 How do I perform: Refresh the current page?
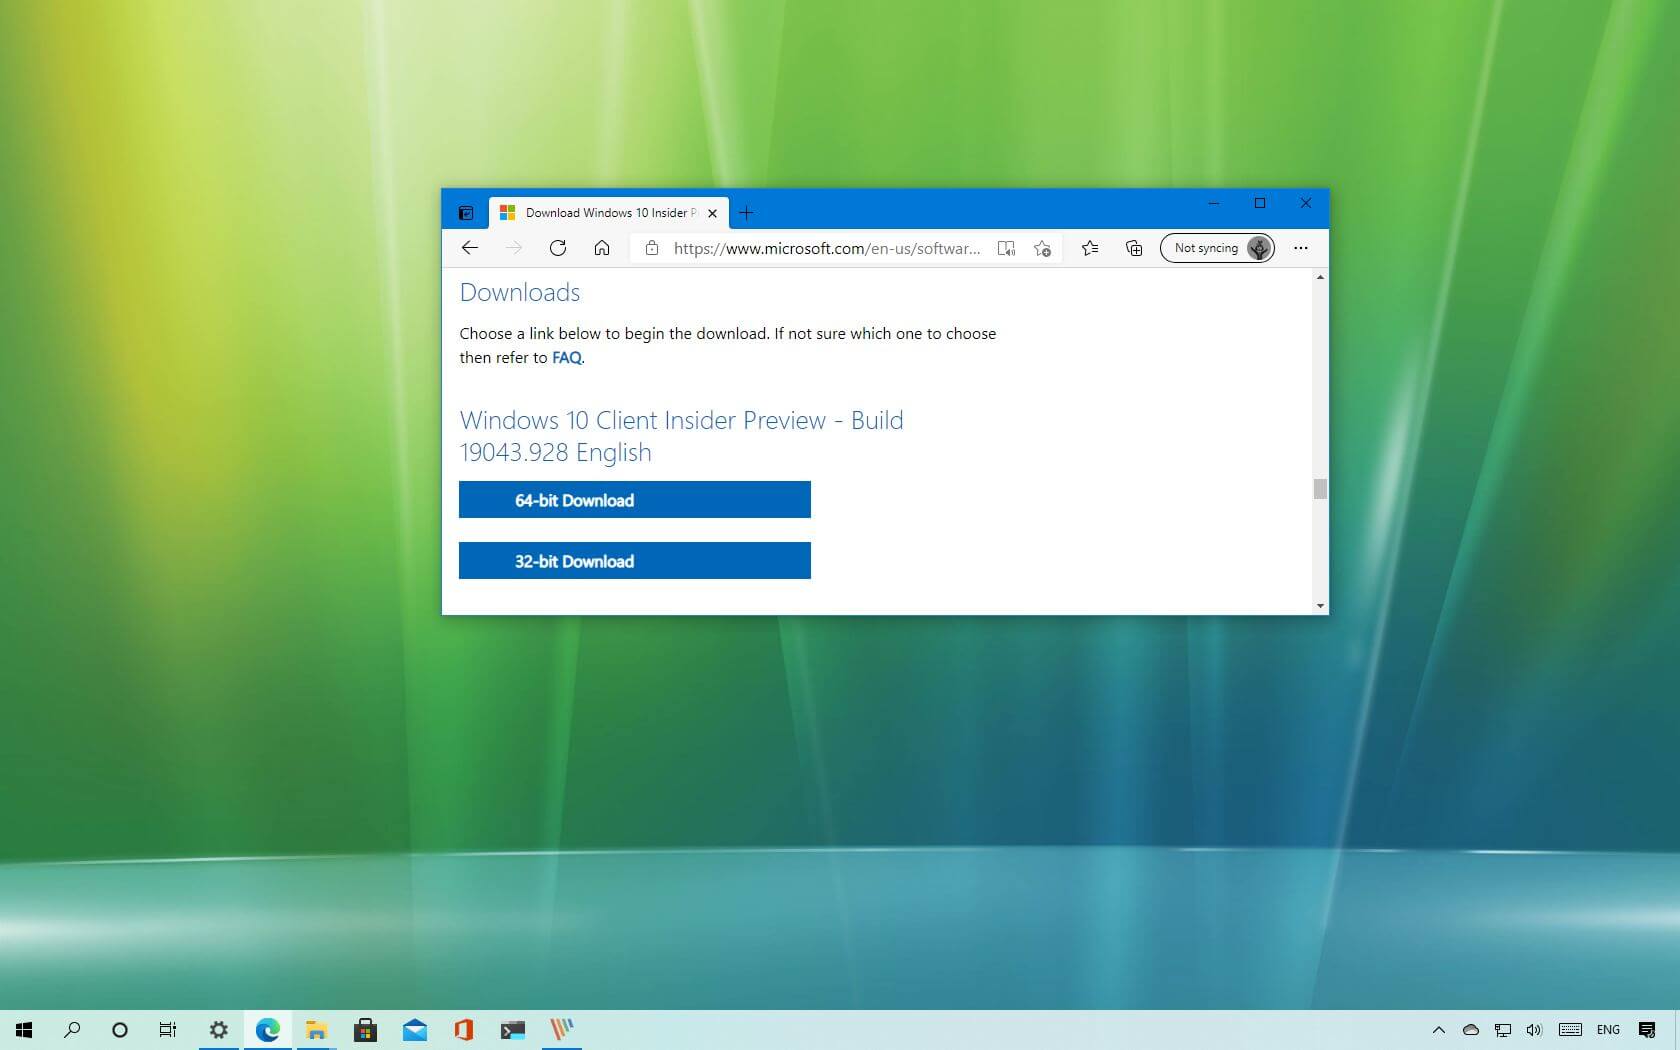558,248
